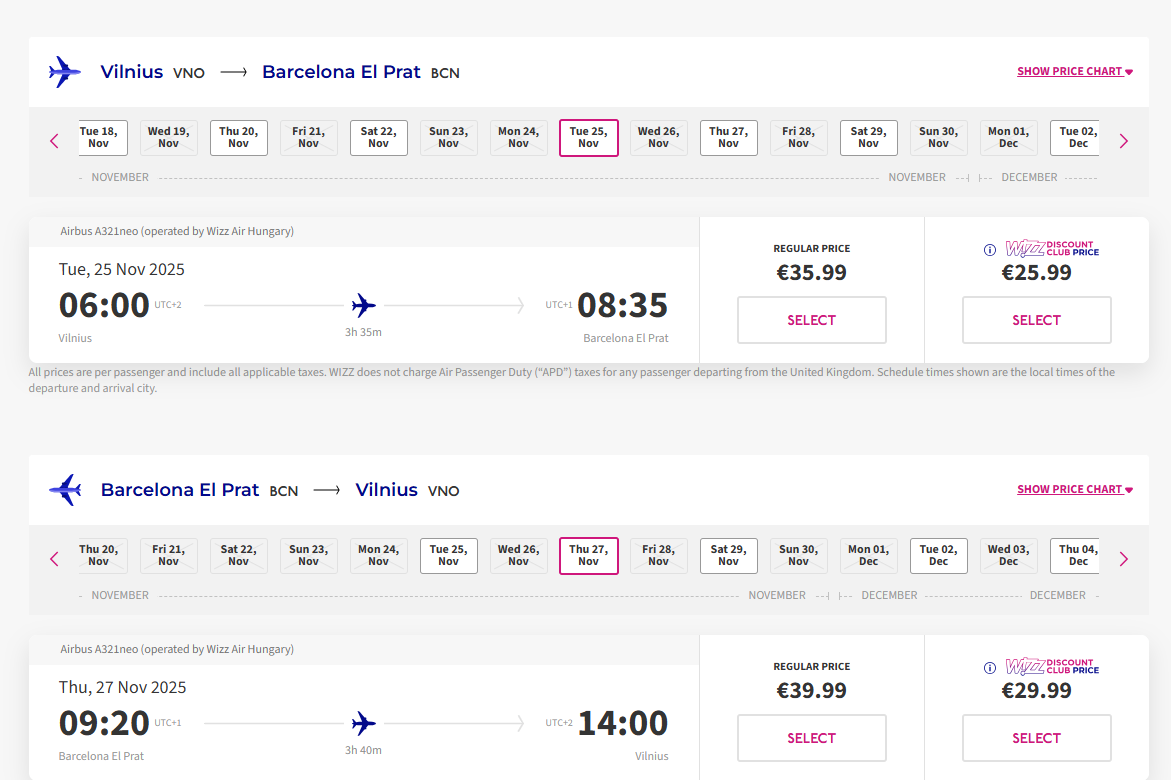Select return Wizz Discount Club price €29.99
The height and width of the screenshot is (780, 1171).
click(1036, 738)
